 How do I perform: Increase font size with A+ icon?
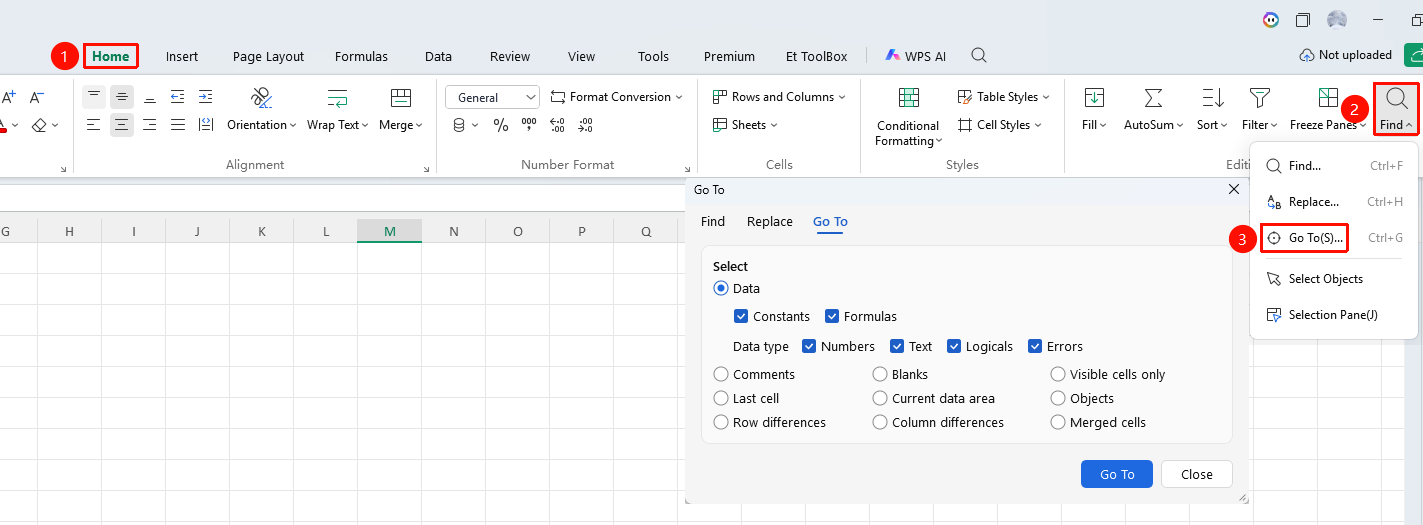[8, 97]
